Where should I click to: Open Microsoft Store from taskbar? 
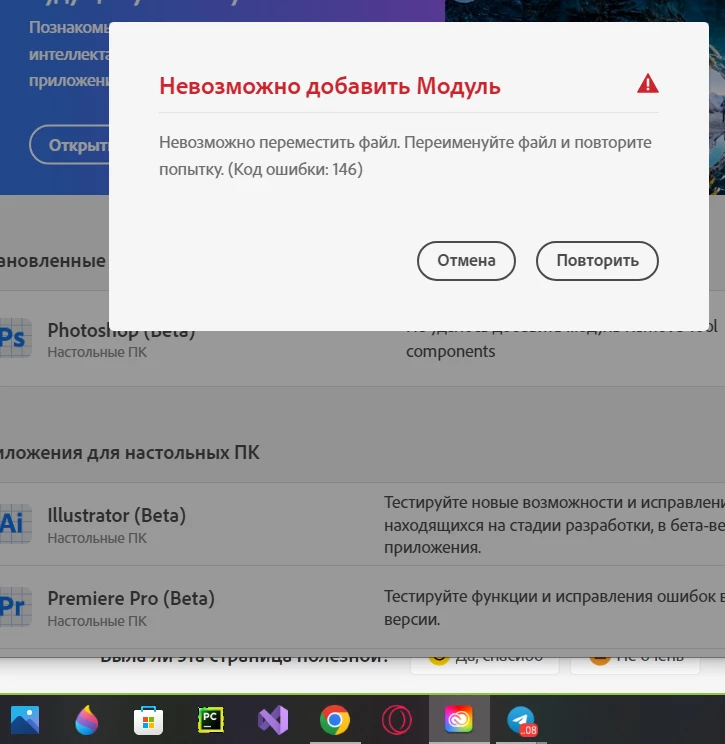[x=149, y=720]
